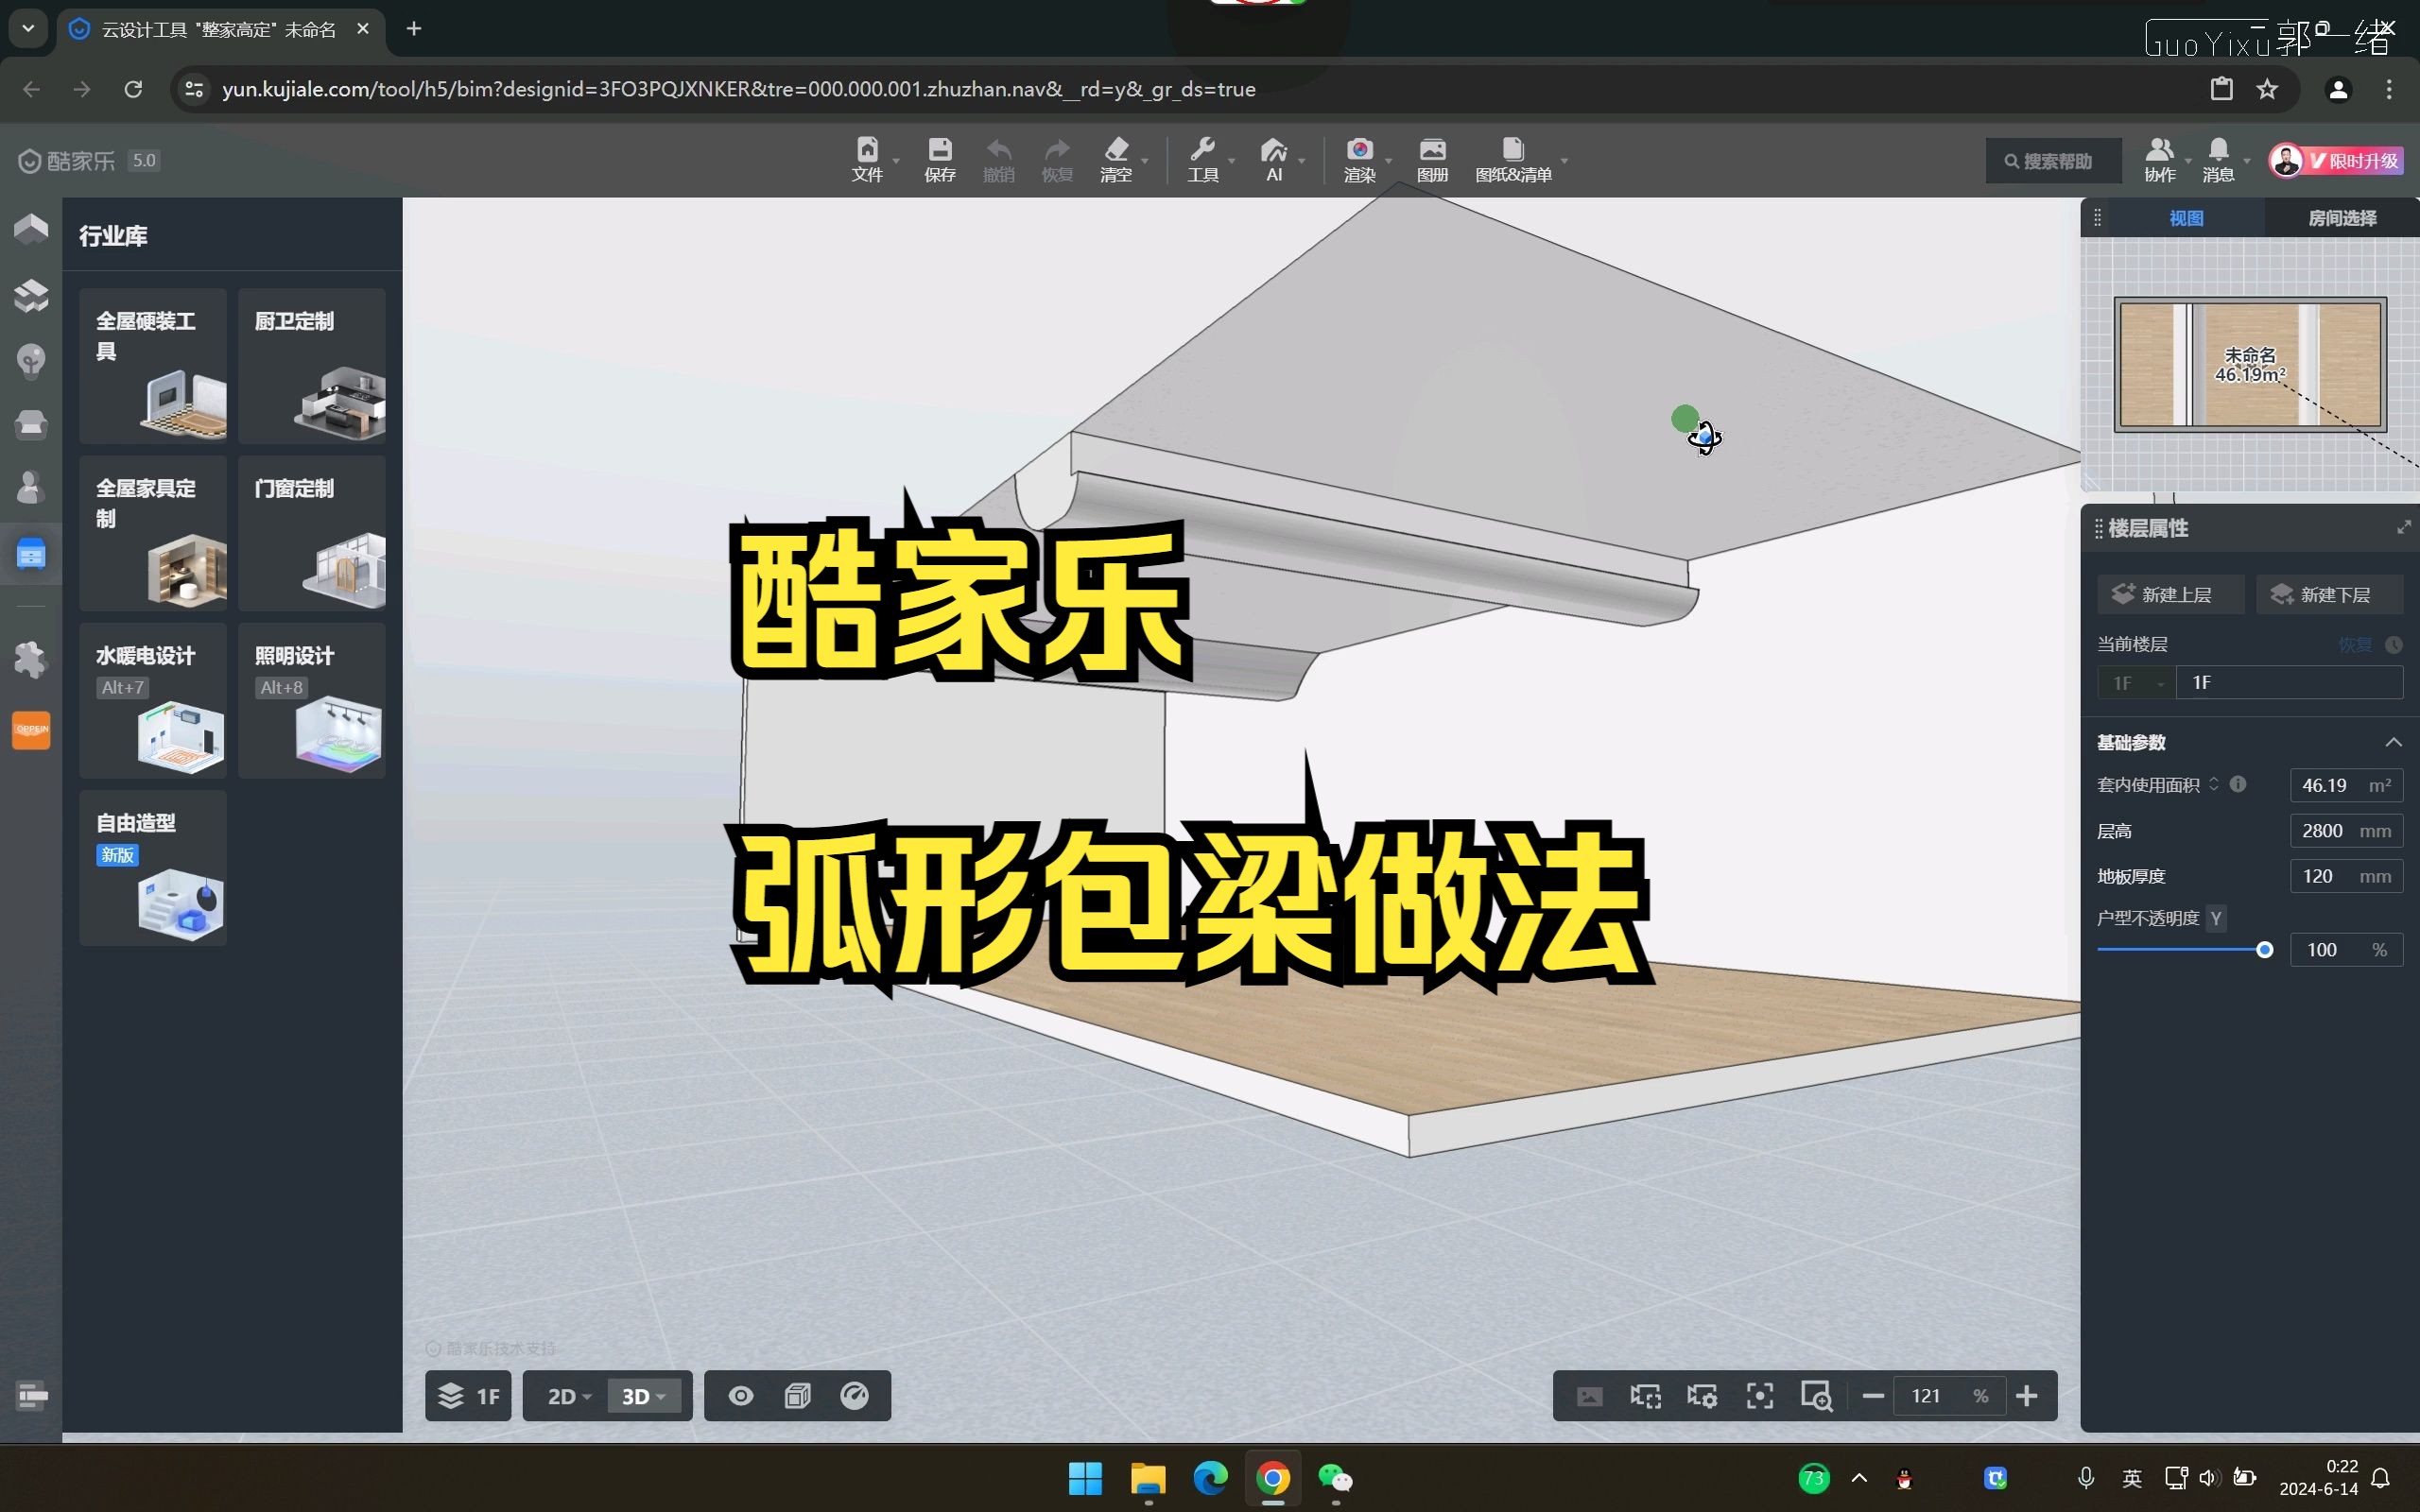
Task: Click the 新建上层 button
Action: point(2170,595)
